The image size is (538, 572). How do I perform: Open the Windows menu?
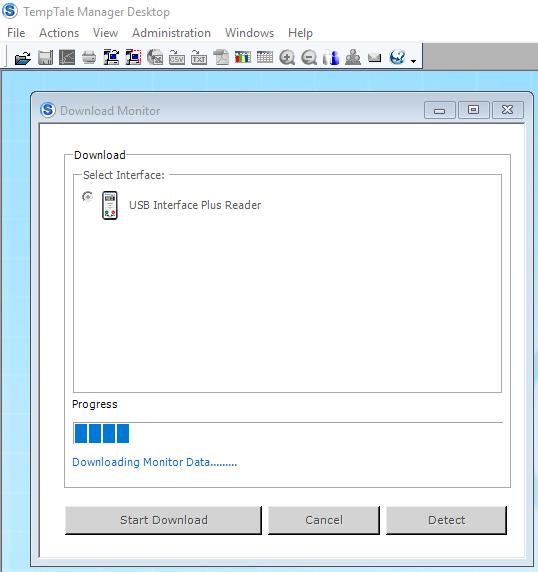pos(249,33)
